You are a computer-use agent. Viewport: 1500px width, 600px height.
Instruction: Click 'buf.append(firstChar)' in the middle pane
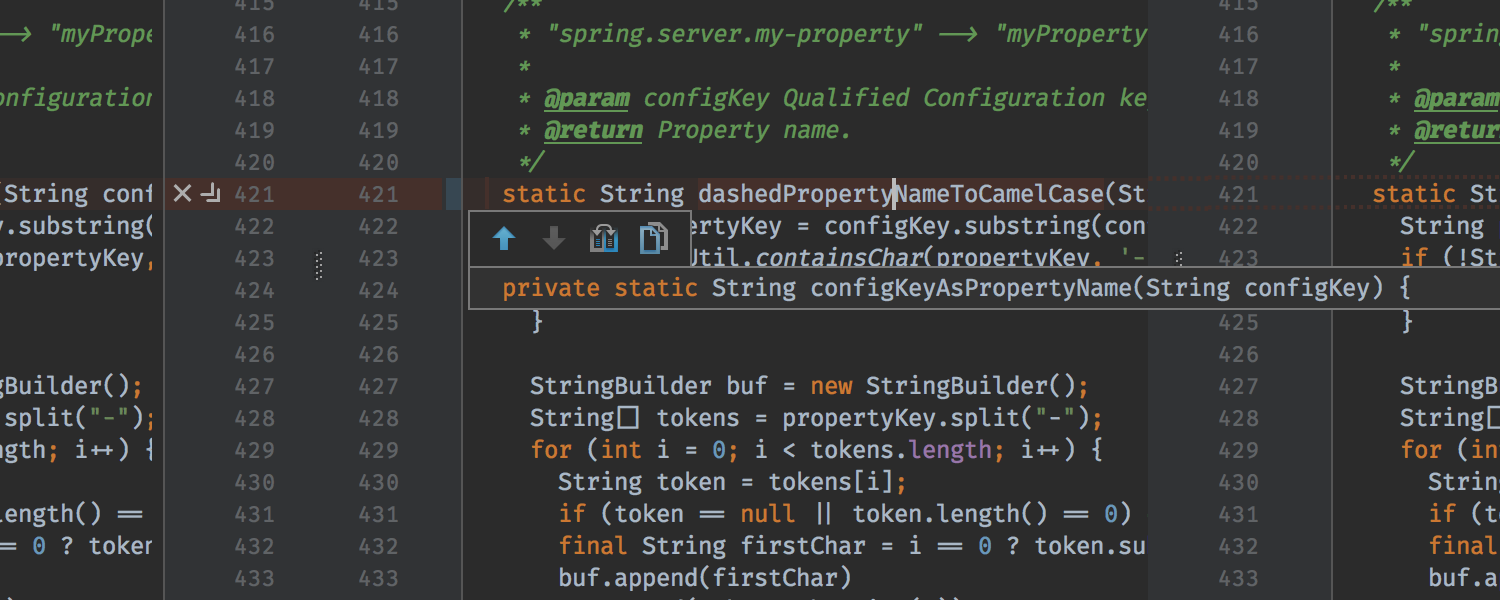pos(704,578)
